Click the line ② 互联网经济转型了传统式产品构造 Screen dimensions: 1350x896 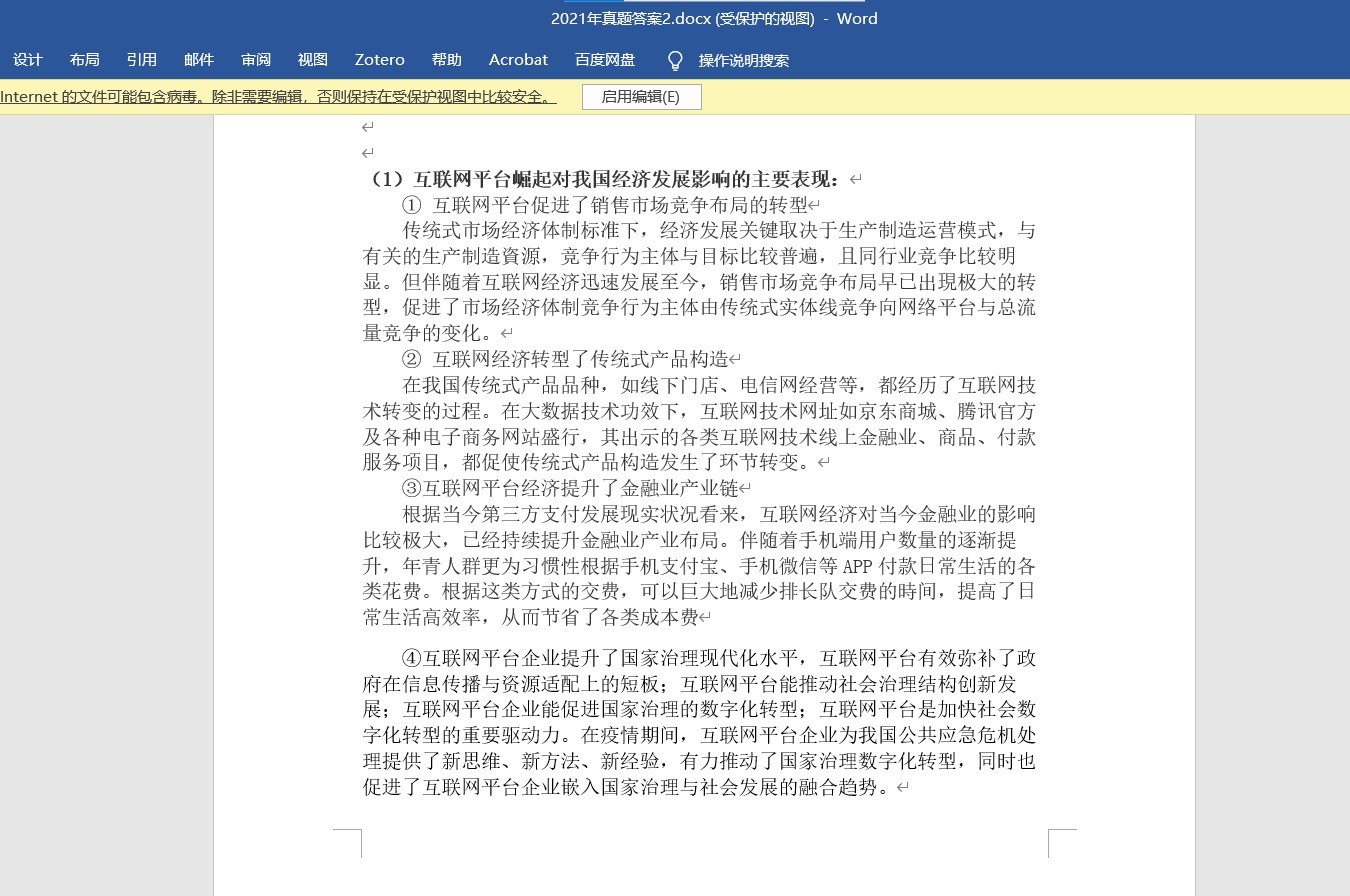tap(565, 359)
